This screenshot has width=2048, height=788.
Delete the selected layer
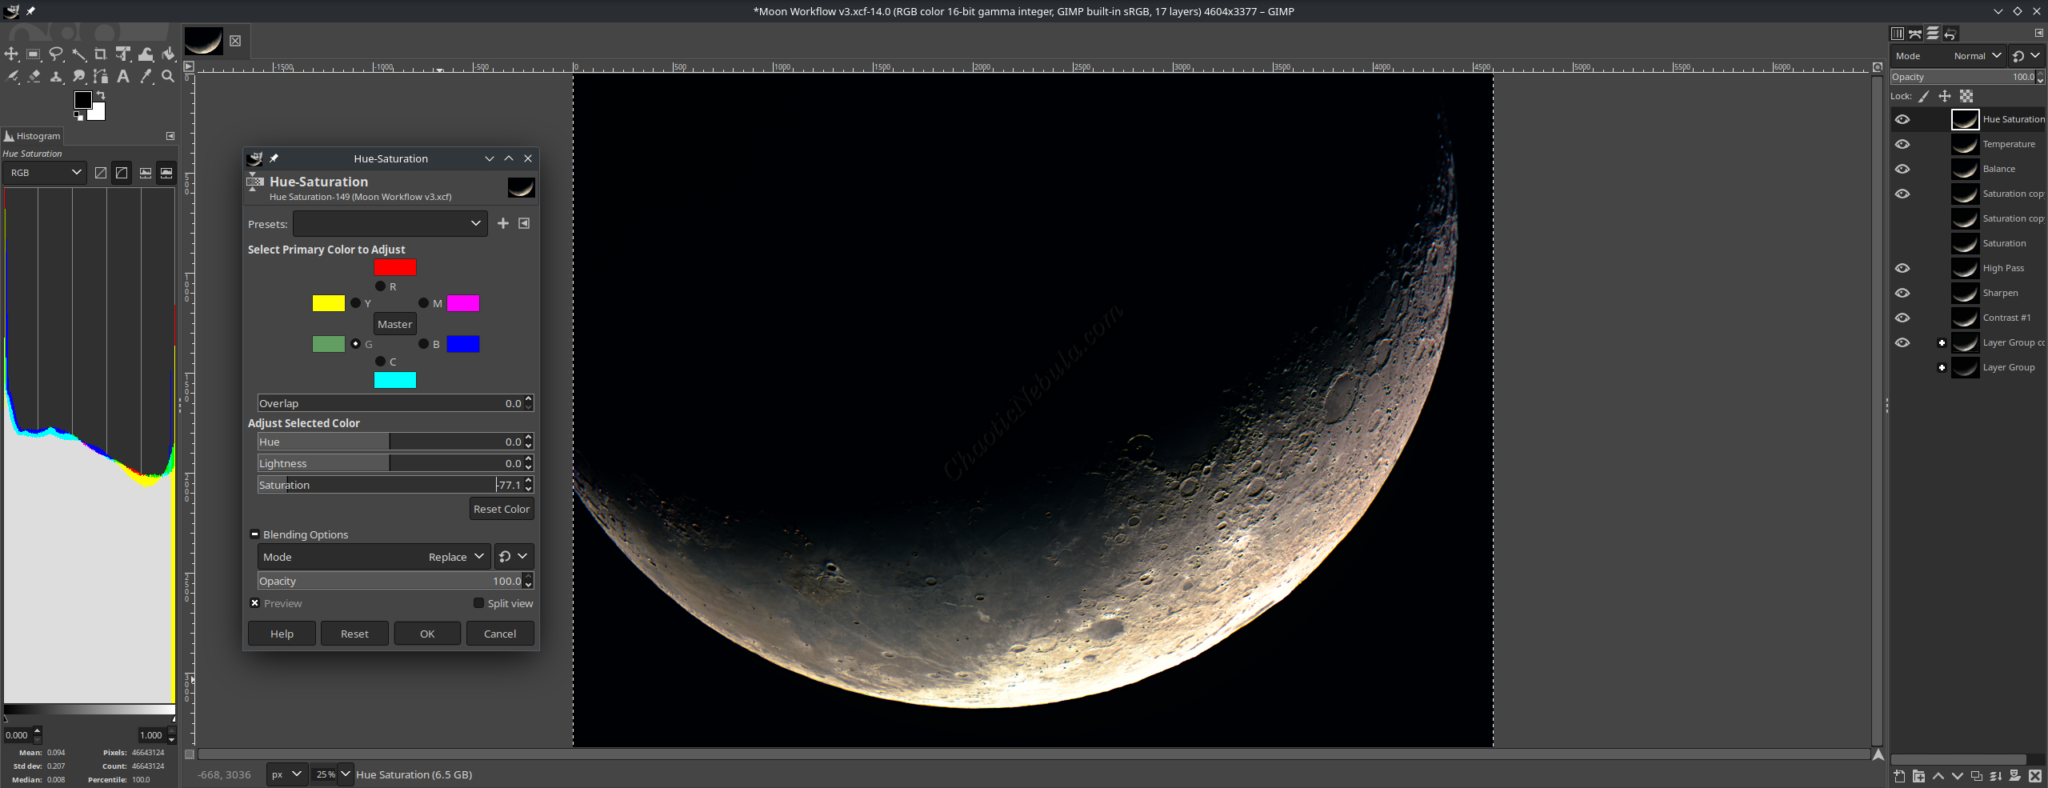2035,776
